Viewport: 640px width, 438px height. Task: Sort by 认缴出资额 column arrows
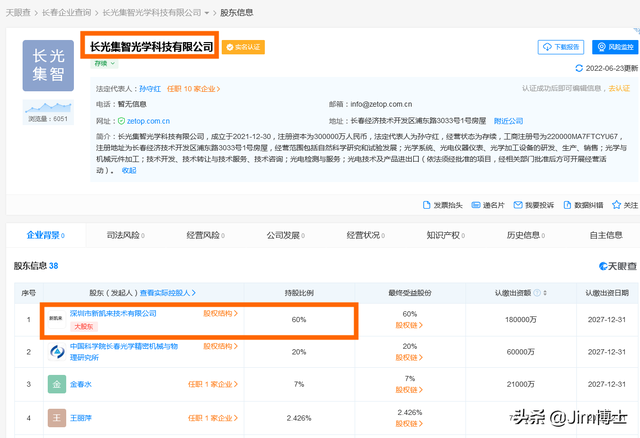coord(545,293)
